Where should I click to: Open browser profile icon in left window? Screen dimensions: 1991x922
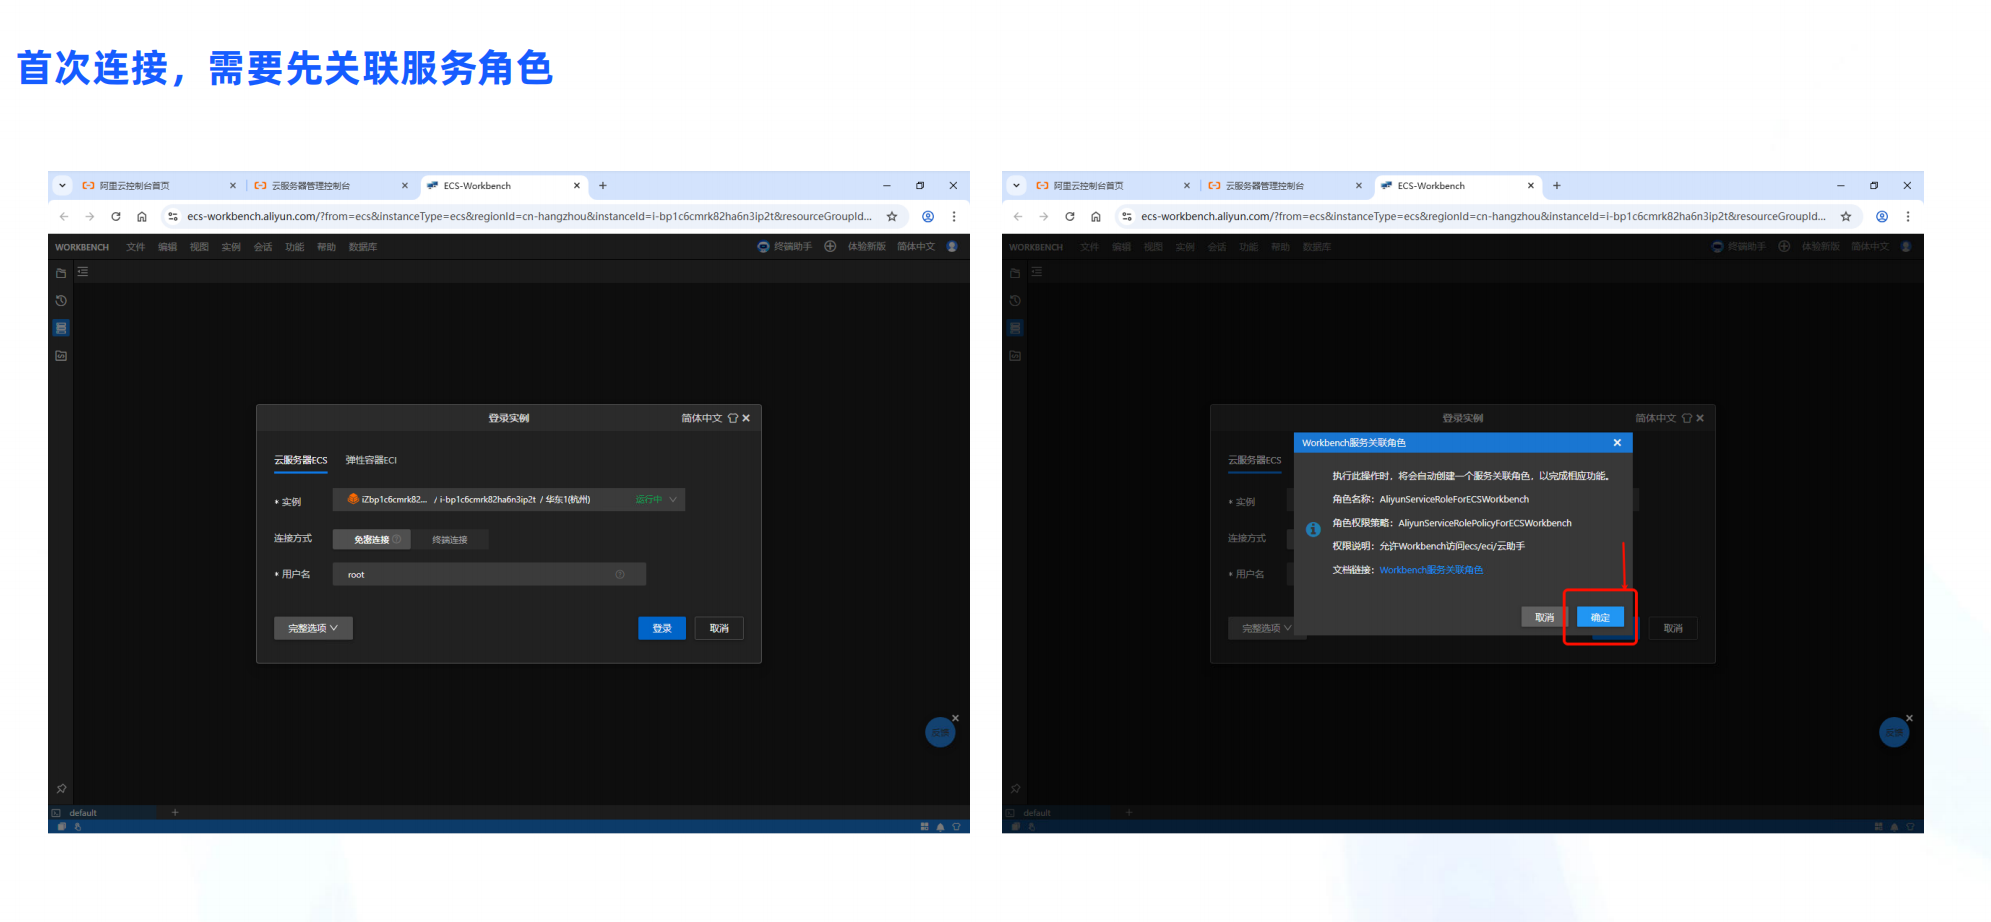928,216
